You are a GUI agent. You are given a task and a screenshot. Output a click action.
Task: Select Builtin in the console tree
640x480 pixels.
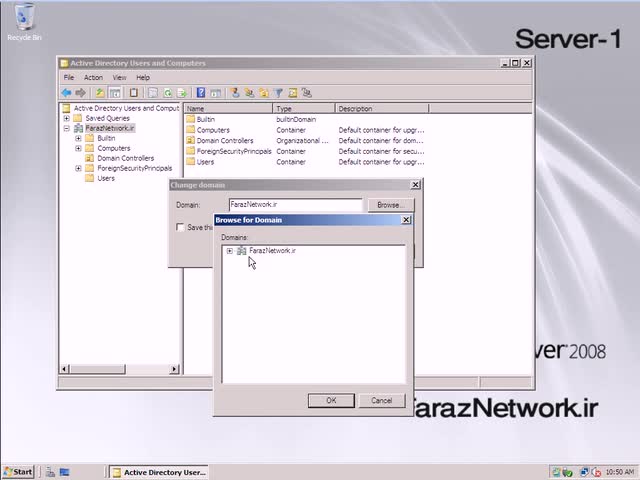tap(106, 138)
